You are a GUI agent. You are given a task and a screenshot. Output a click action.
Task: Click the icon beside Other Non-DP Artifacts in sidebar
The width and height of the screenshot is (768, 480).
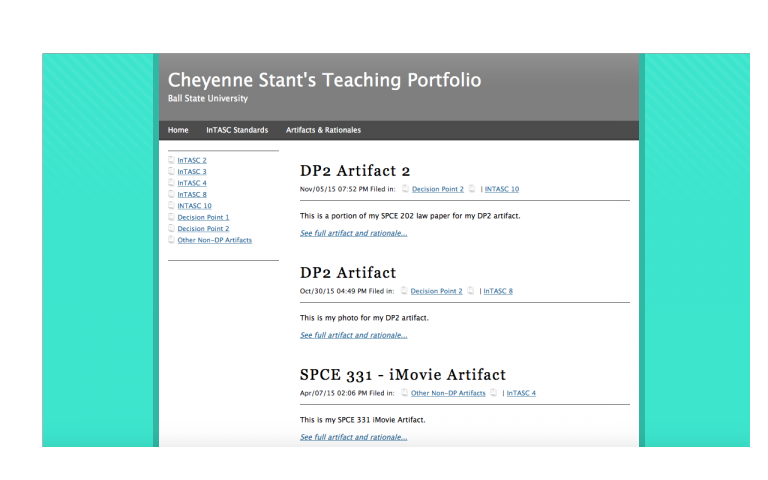click(x=171, y=240)
